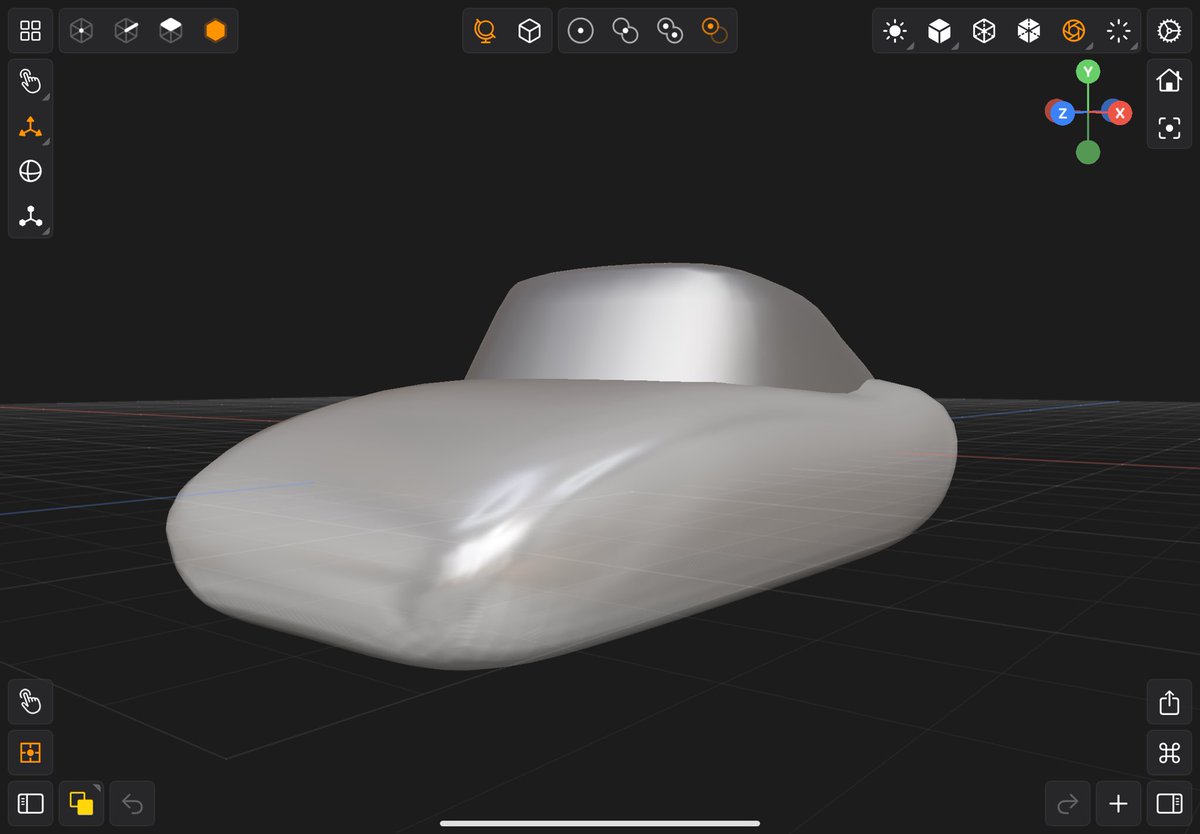The image size is (1200, 834).
Task: Snap view to the red X axis
Action: (x=1119, y=113)
